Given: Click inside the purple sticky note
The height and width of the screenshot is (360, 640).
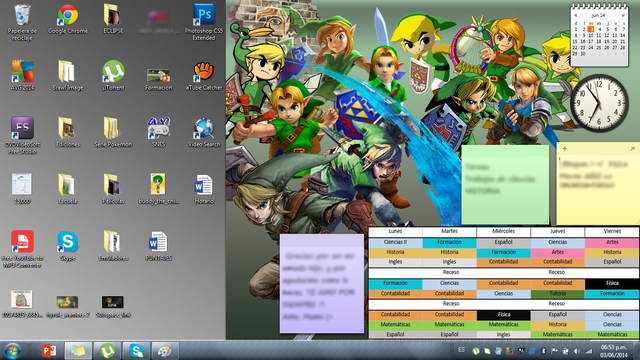Looking at the screenshot, I should tap(322, 283).
